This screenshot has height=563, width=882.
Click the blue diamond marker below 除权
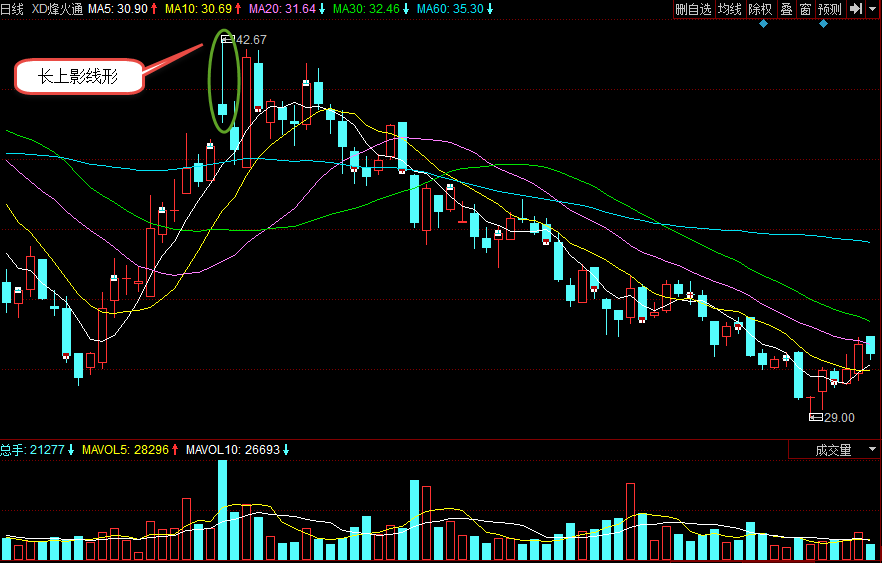pyautogui.click(x=763, y=24)
